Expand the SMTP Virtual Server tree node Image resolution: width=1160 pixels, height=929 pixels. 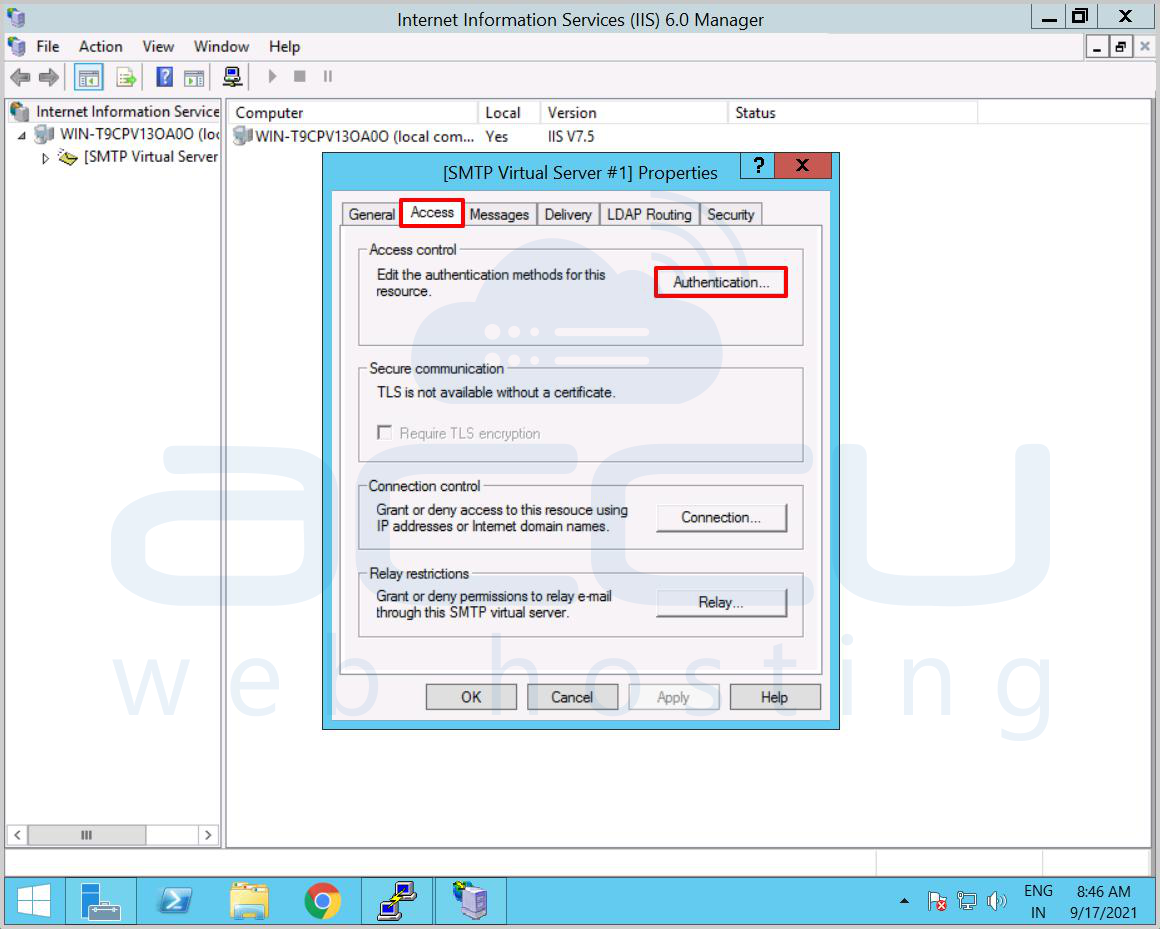pos(45,158)
